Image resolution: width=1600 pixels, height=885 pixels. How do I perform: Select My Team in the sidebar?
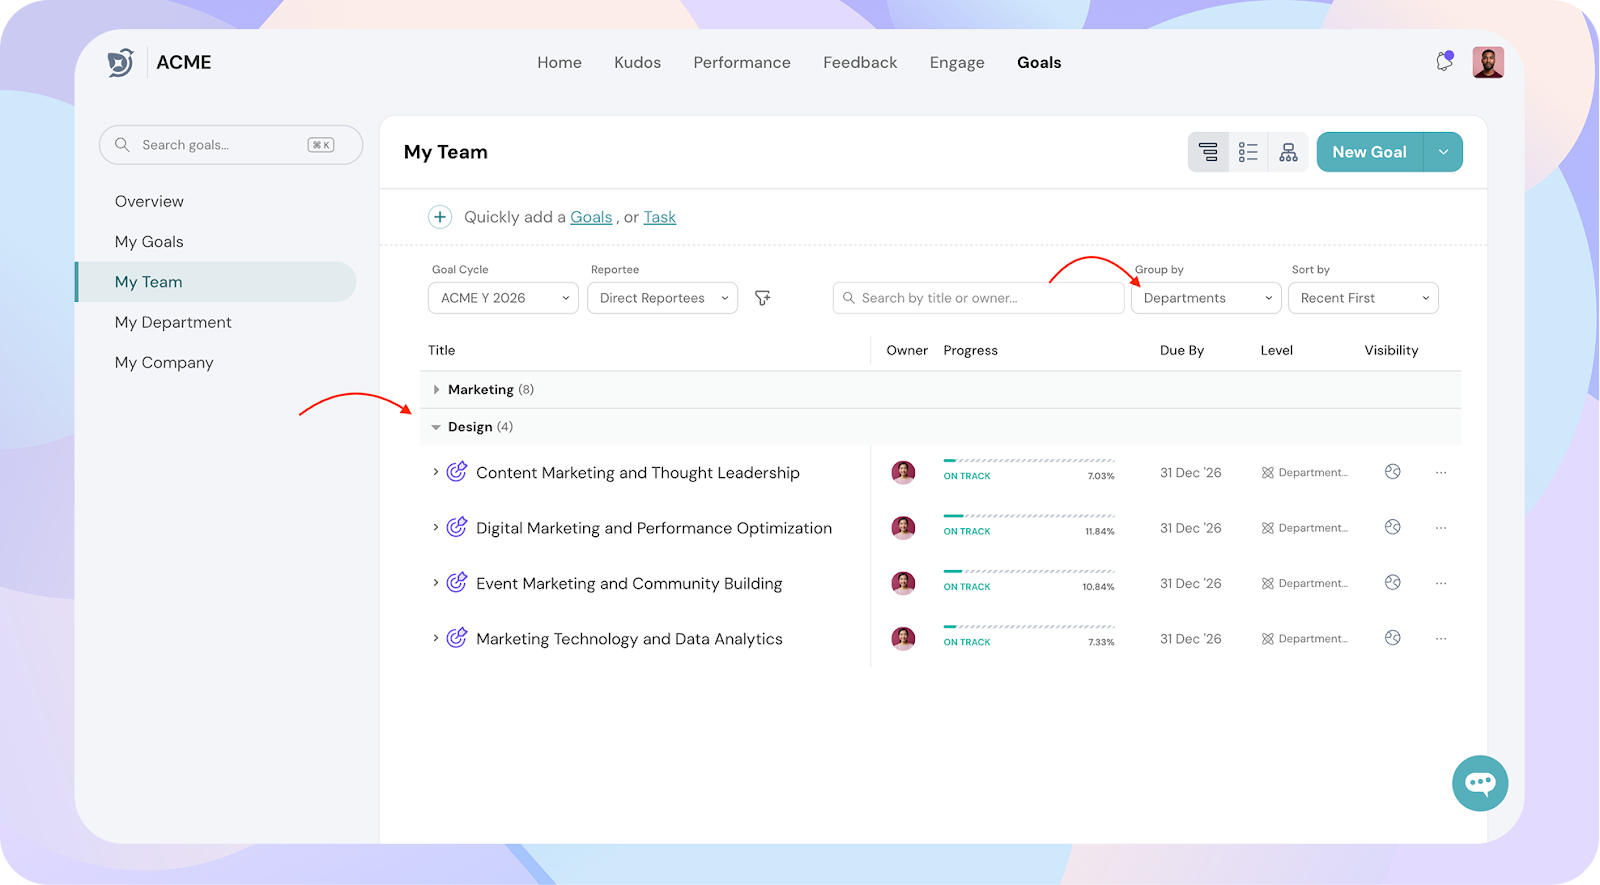tap(216, 282)
